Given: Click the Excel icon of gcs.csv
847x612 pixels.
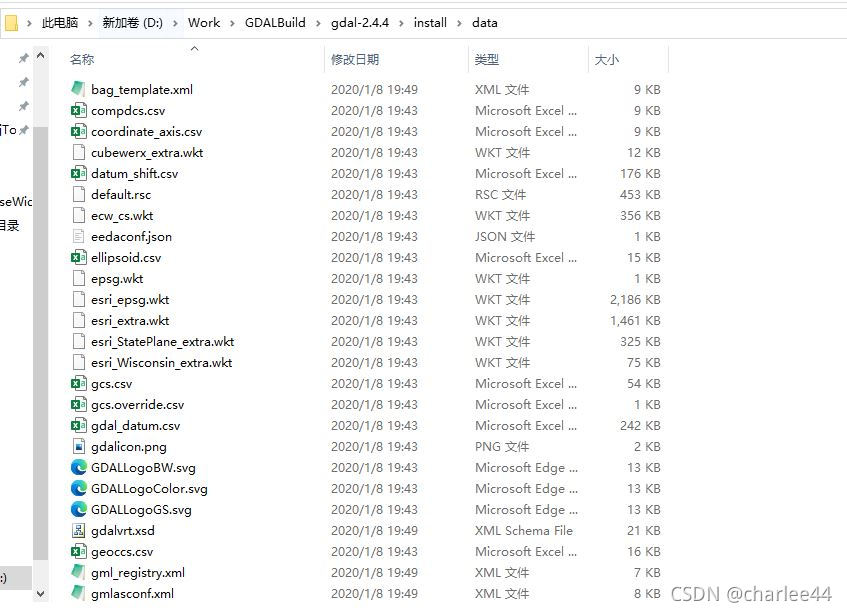Looking at the screenshot, I should click(x=78, y=384).
